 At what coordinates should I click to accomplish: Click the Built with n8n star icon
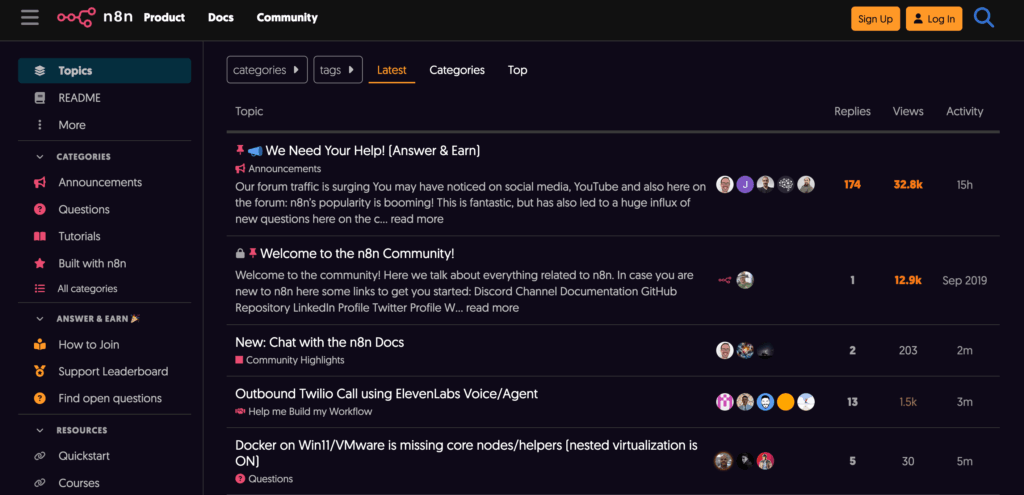click(40, 264)
